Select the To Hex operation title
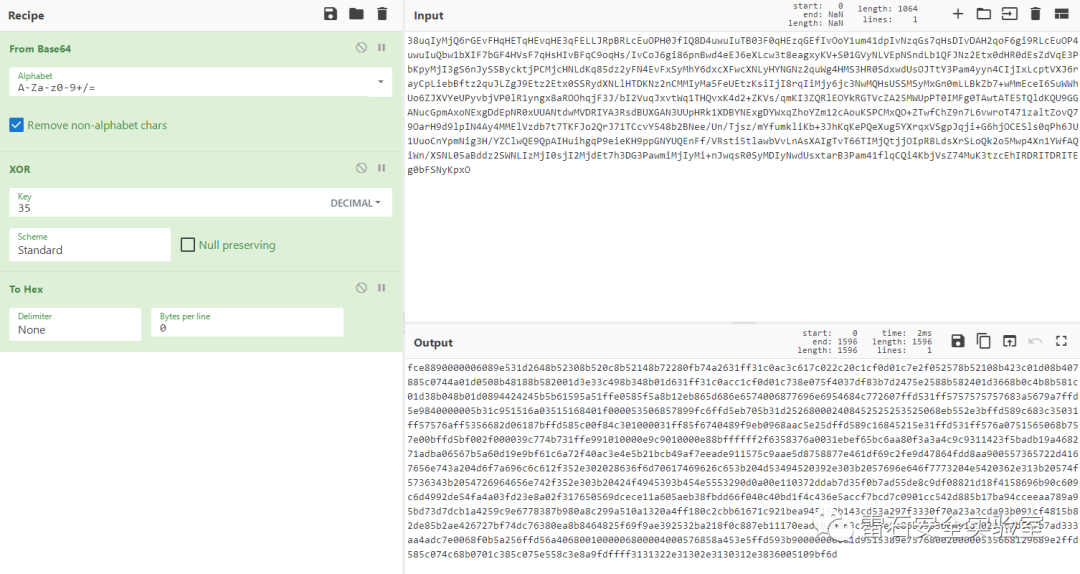Viewport: 1080px width, 574px height. pyautogui.click(x=26, y=289)
